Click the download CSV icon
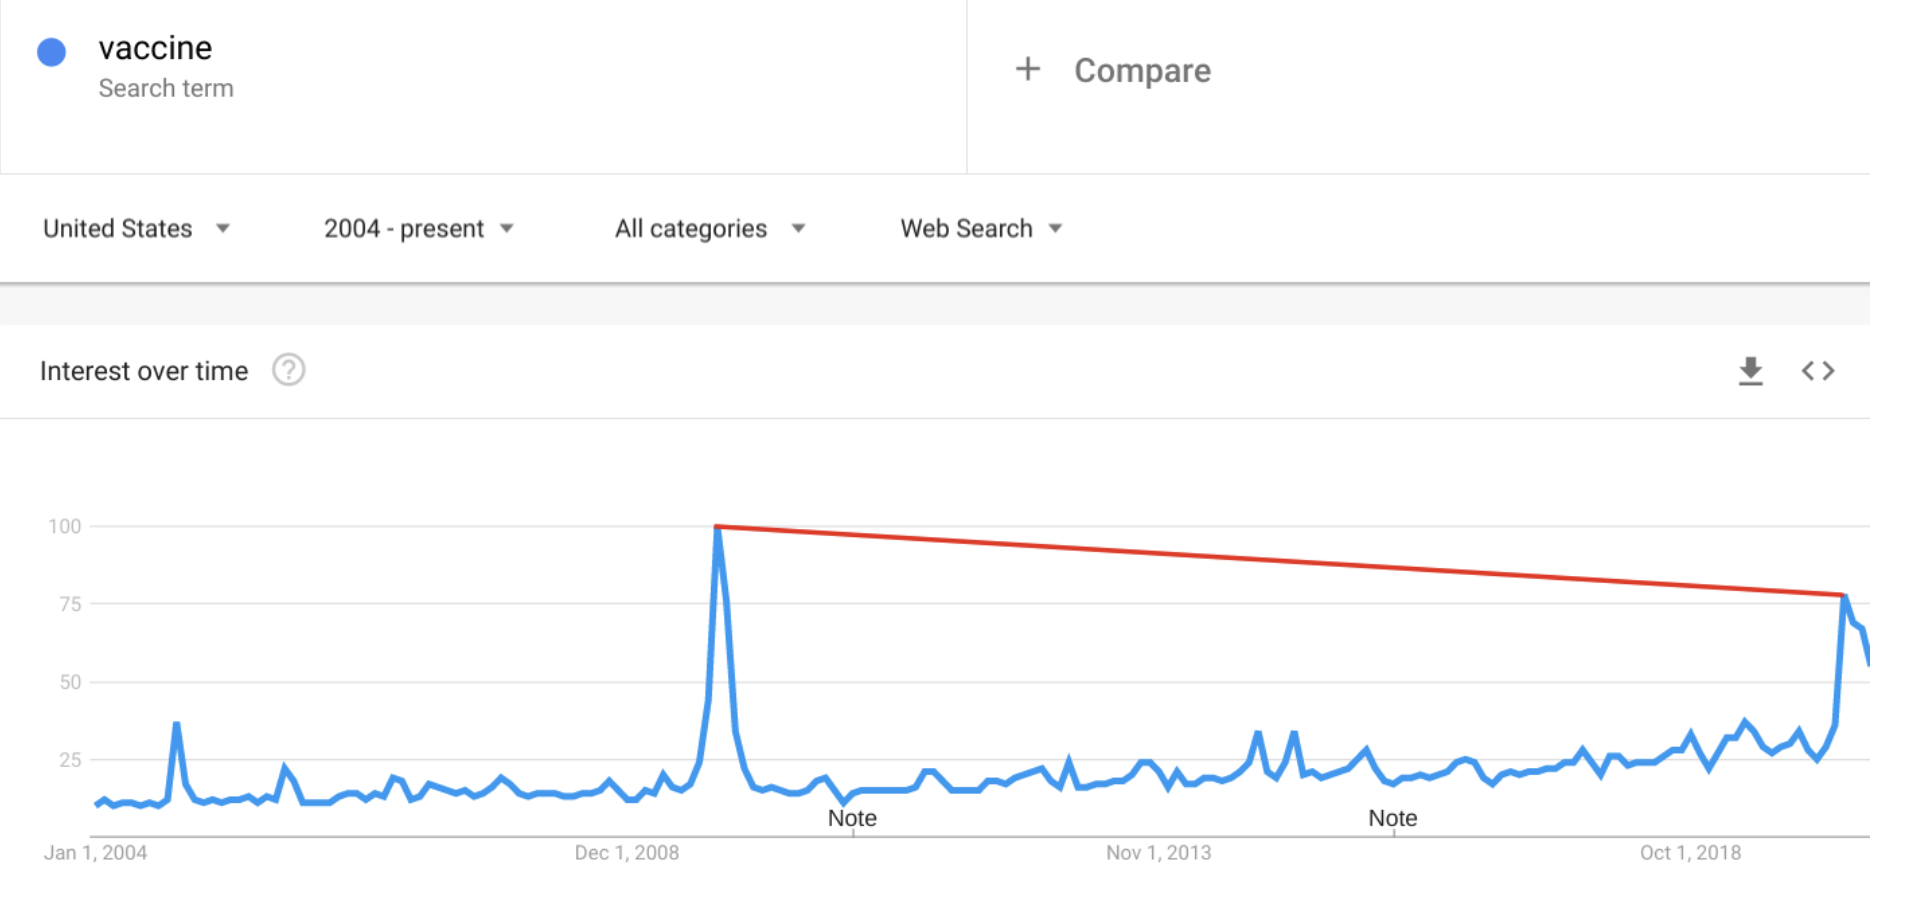This screenshot has width=1906, height=922. (1750, 371)
